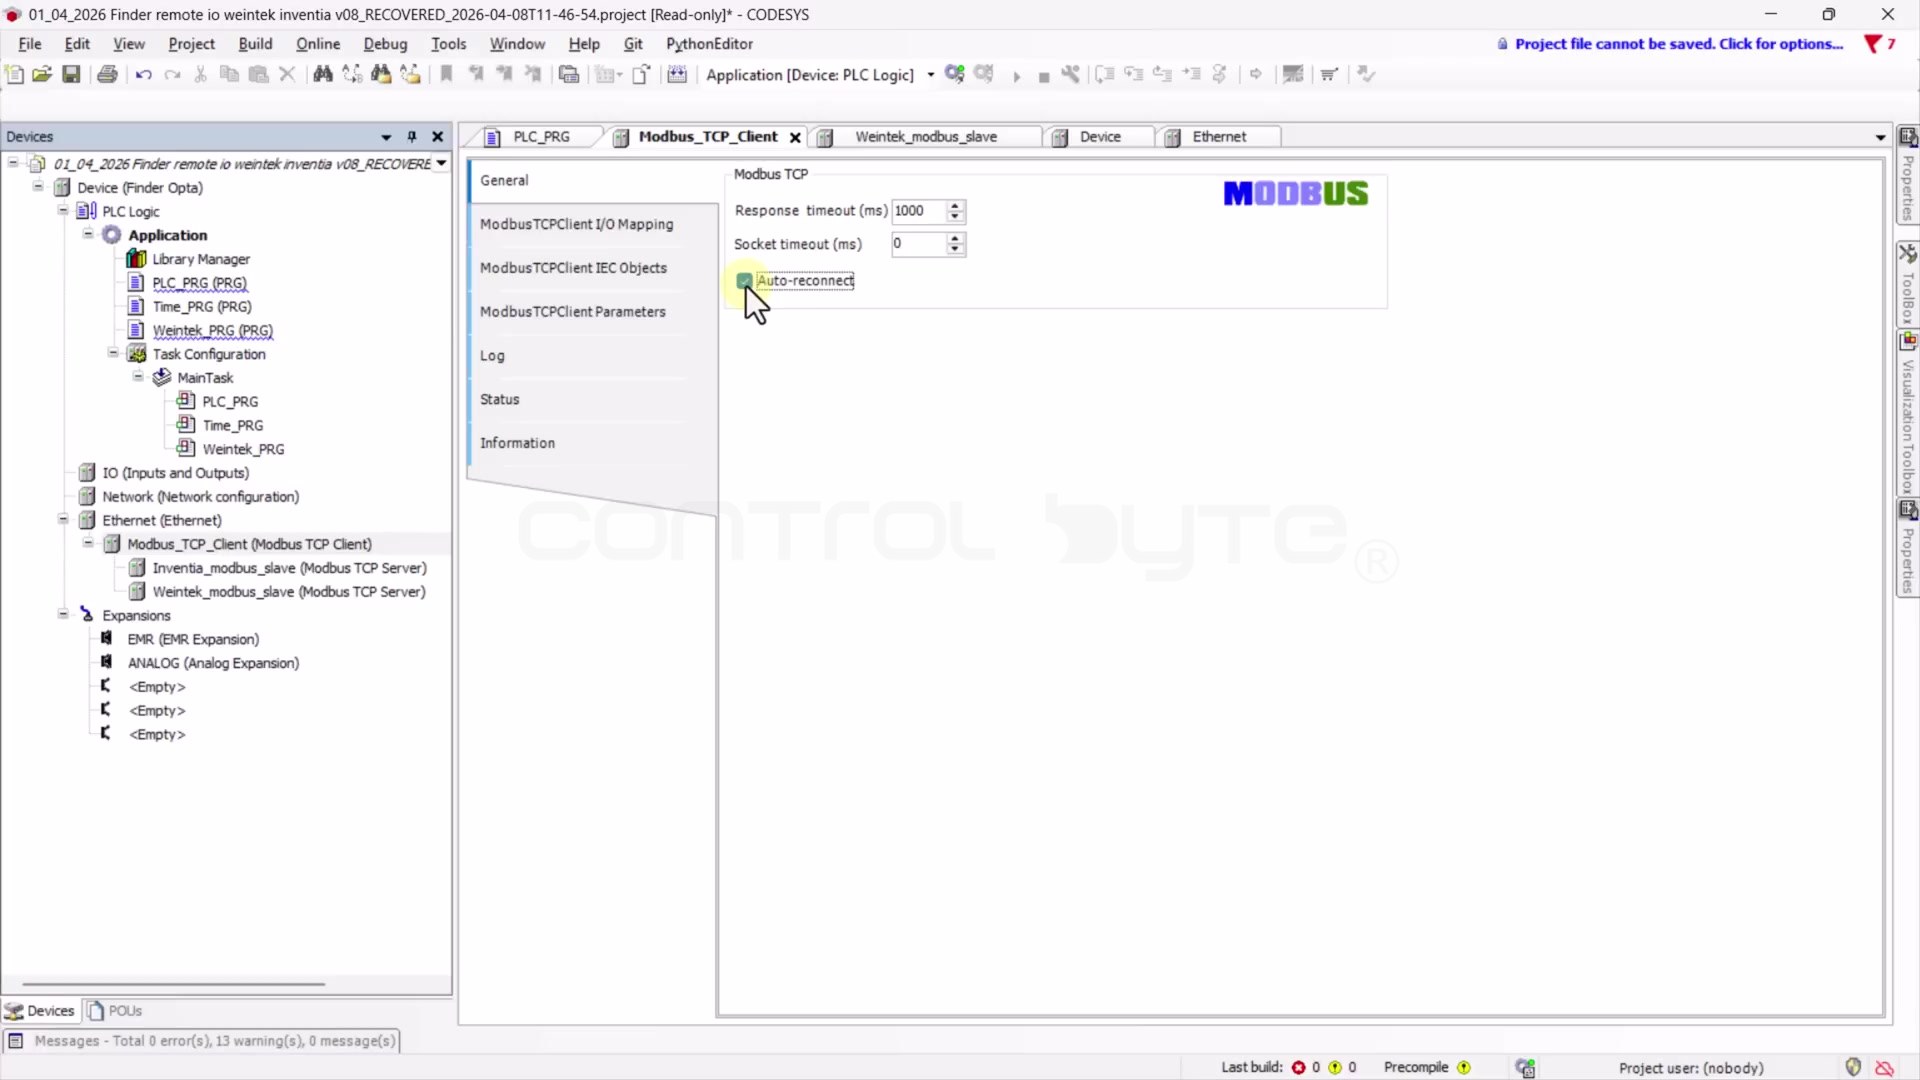Switch to the POUs bottom tab
Viewport: 1920px width, 1080px height.
click(115, 1011)
